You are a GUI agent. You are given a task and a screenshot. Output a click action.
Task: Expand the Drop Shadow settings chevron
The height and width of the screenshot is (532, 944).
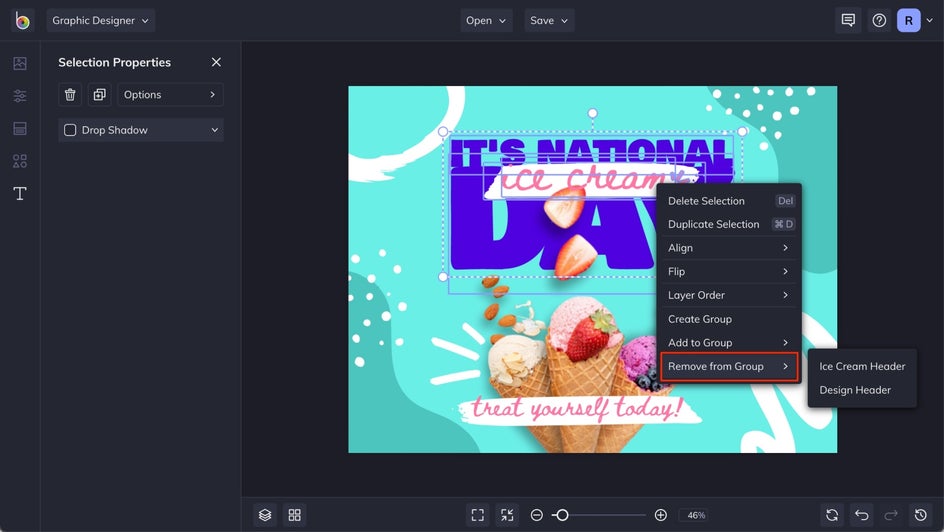[x=214, y=130]
